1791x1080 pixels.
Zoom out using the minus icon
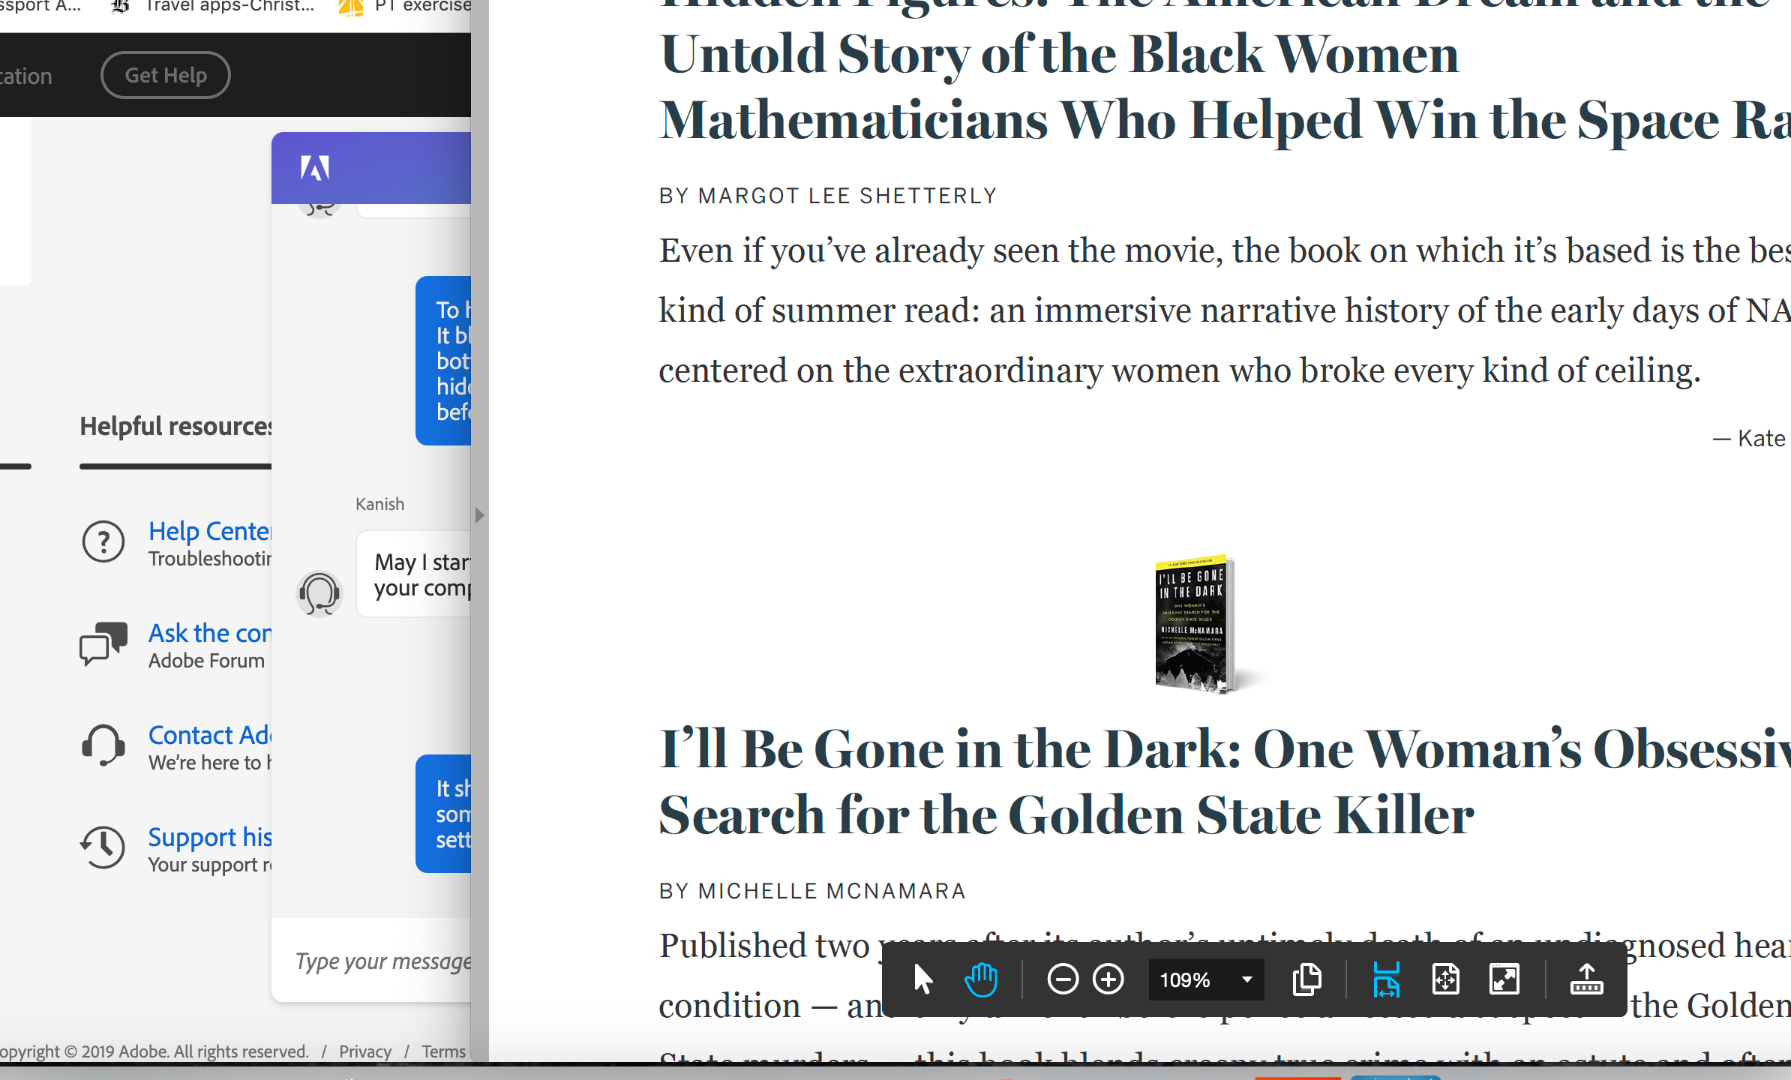tap(1062, 980)
